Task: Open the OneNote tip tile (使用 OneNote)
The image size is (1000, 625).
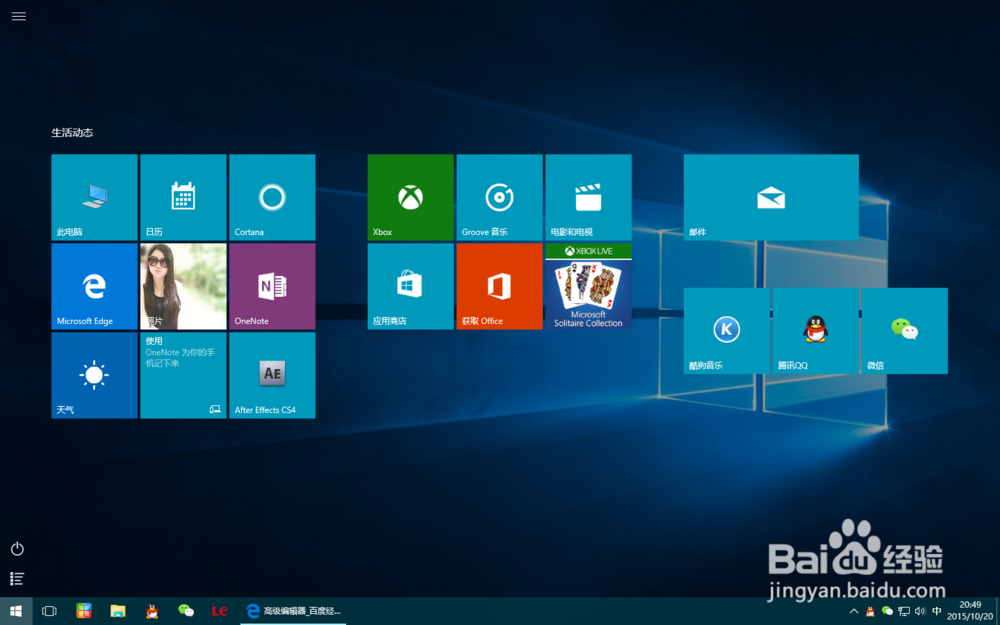Action: click(x=183, y=375)
